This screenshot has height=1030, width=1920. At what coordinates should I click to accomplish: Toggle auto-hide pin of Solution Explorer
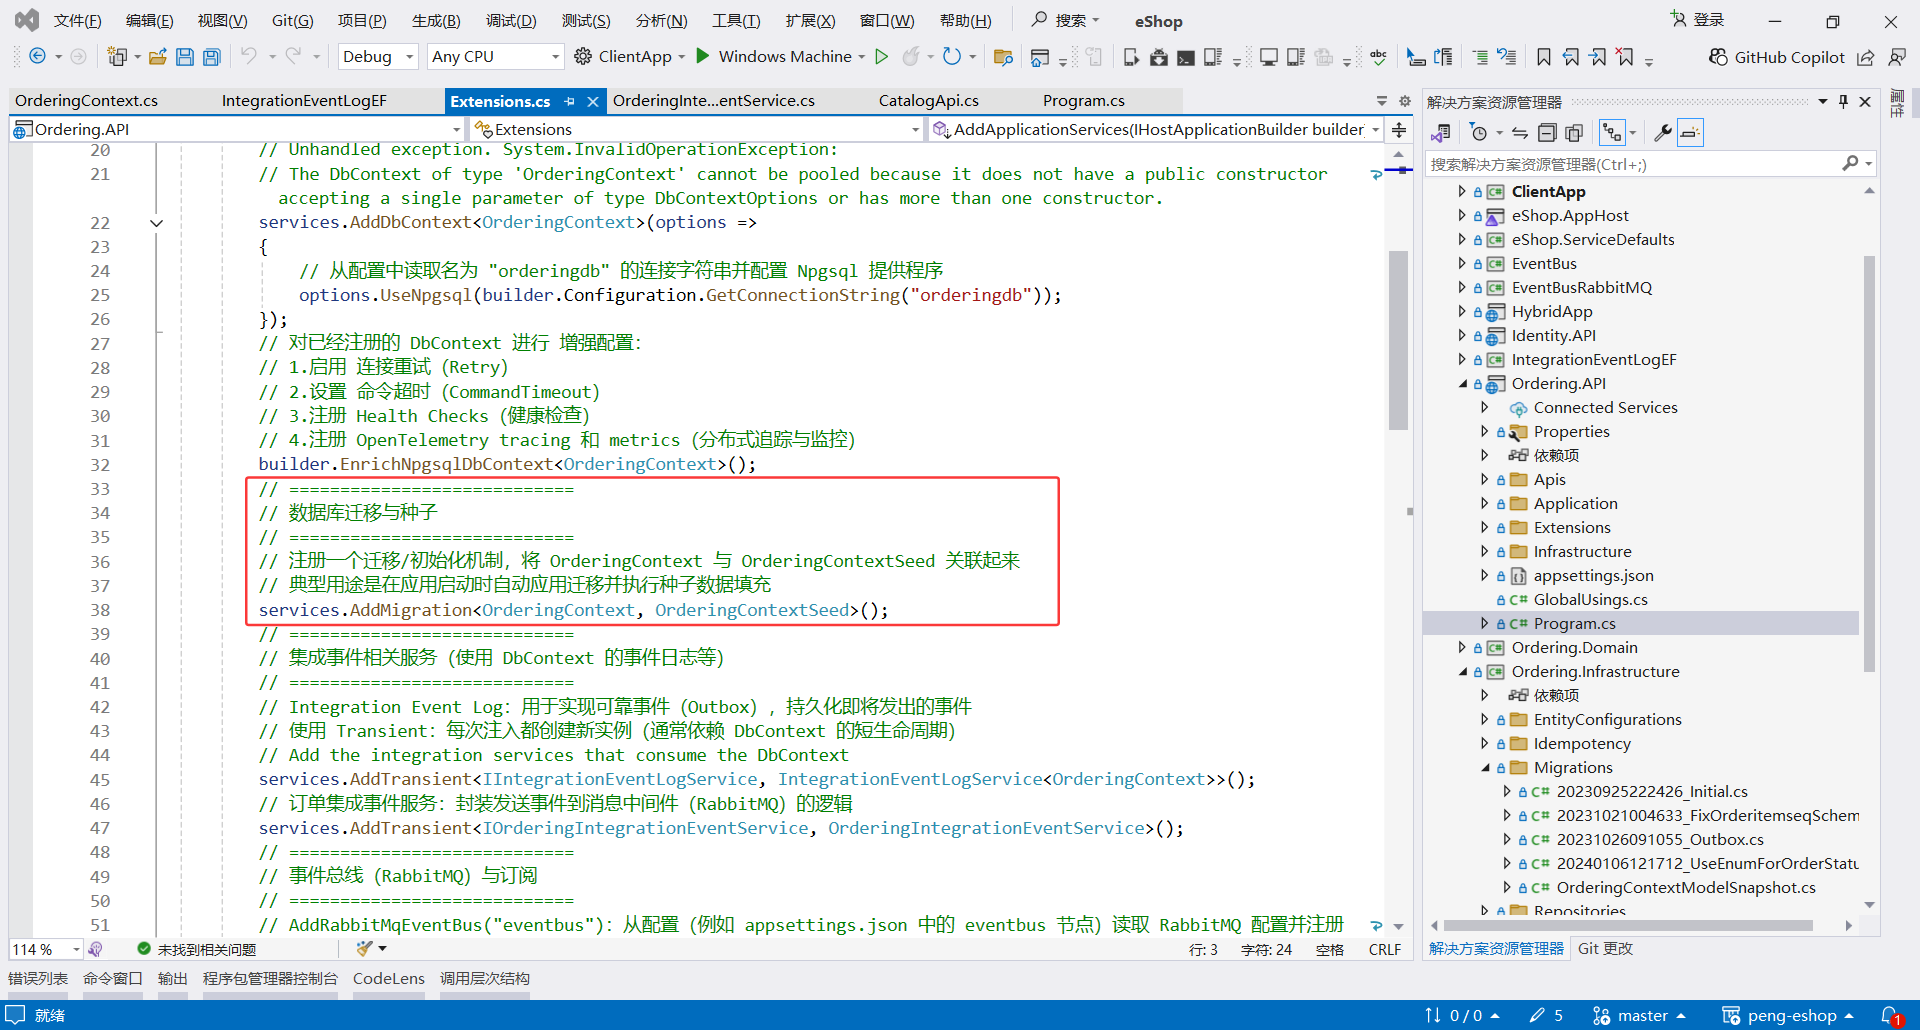coord(1844,101)
